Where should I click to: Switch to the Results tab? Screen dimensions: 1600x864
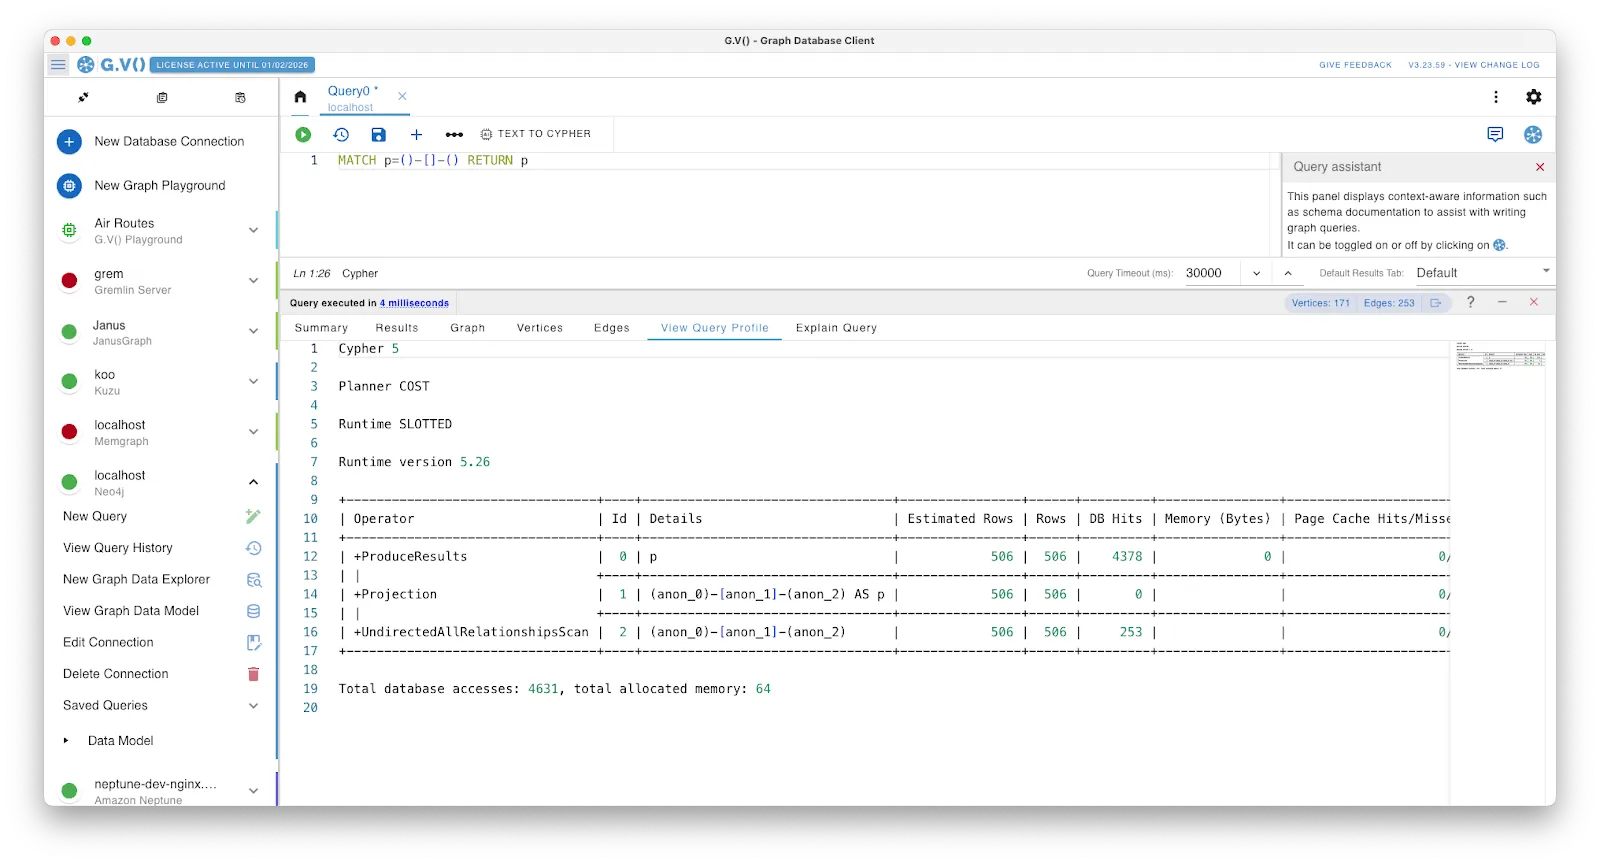pyautogui.click(x=397, y=328)
